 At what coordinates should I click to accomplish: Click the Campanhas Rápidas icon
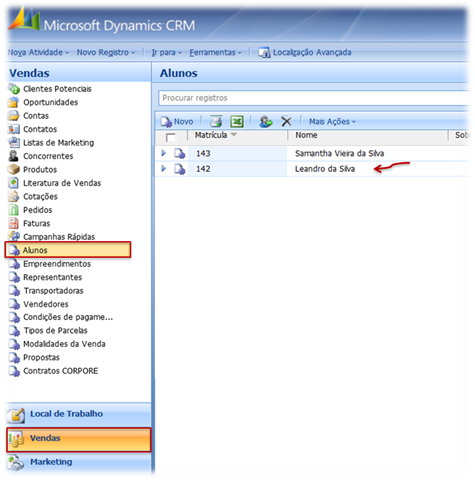pos(14,236)
